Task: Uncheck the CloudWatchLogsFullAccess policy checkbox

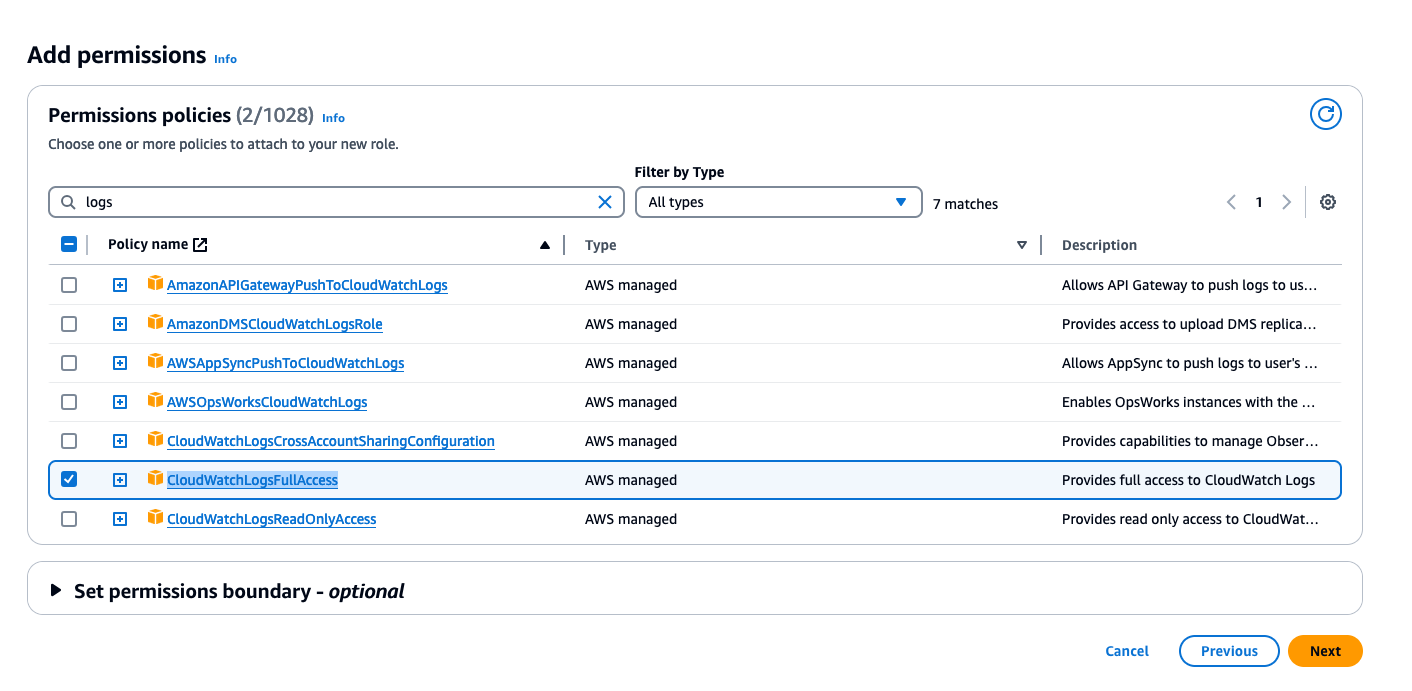Action: [69, 480]
